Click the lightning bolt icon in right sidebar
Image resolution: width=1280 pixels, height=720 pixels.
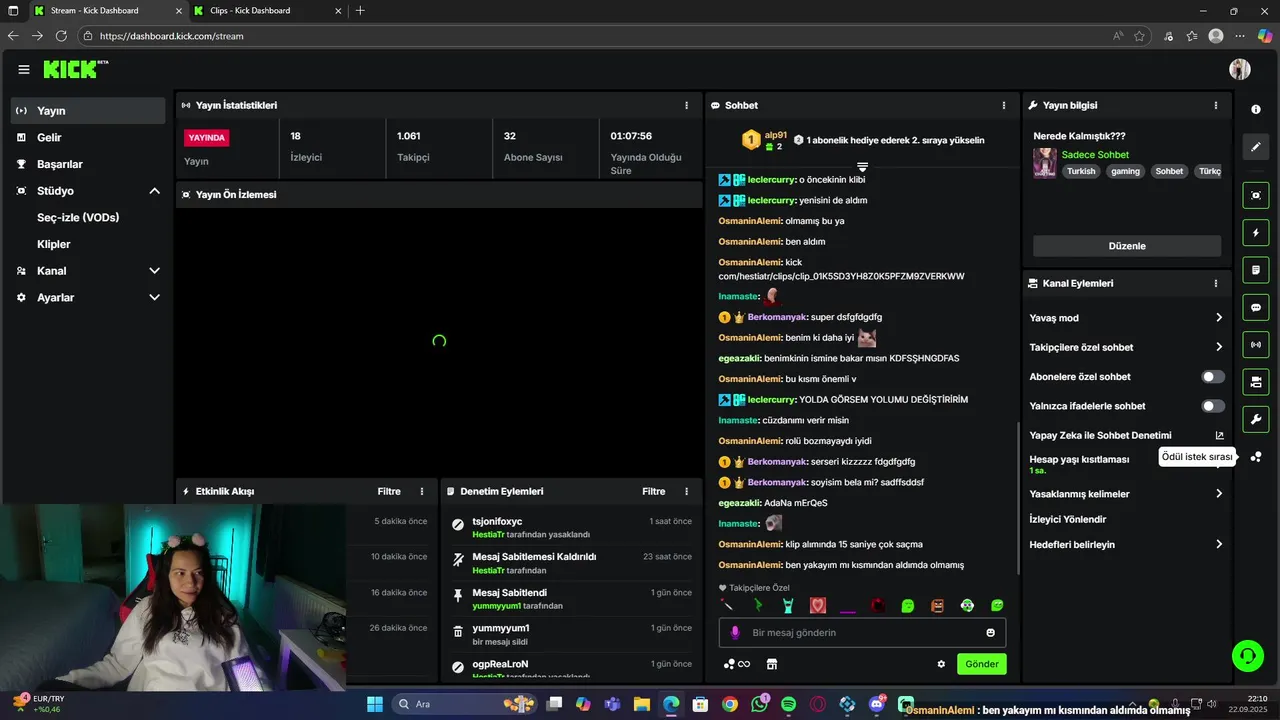click(x=1256, y=233)
